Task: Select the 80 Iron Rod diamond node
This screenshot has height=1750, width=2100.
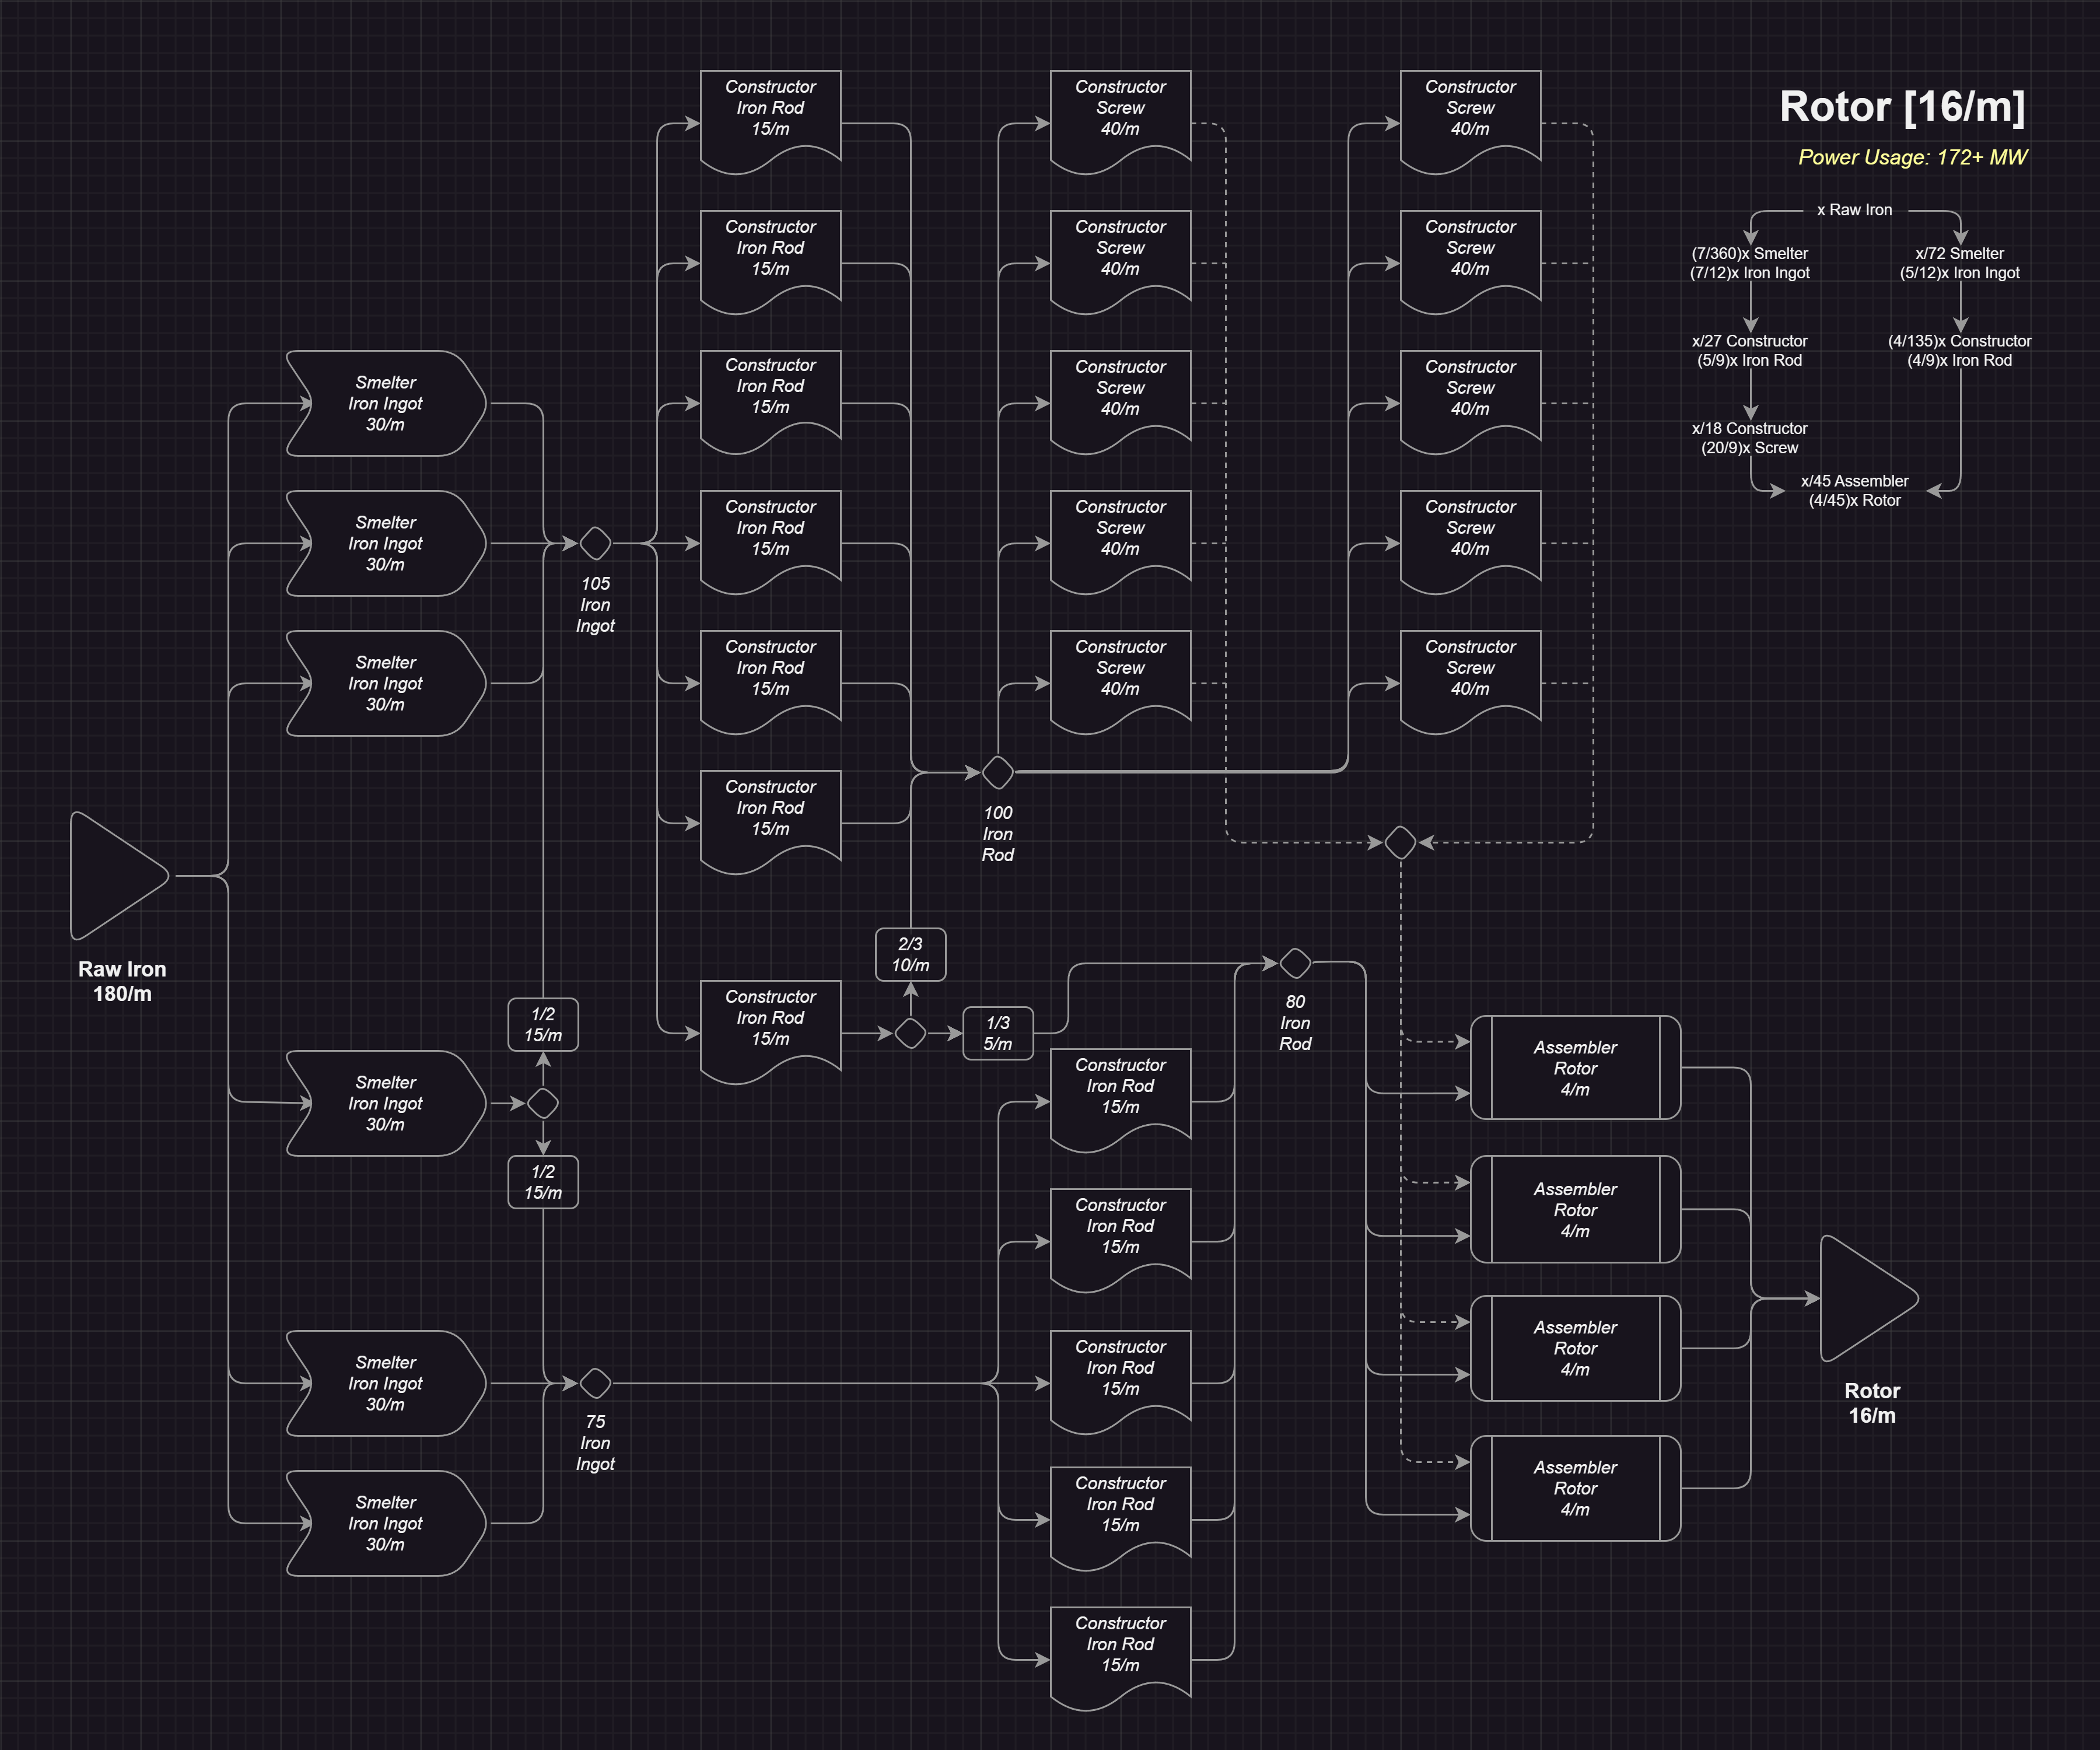Action: (x=1295, y=963)
